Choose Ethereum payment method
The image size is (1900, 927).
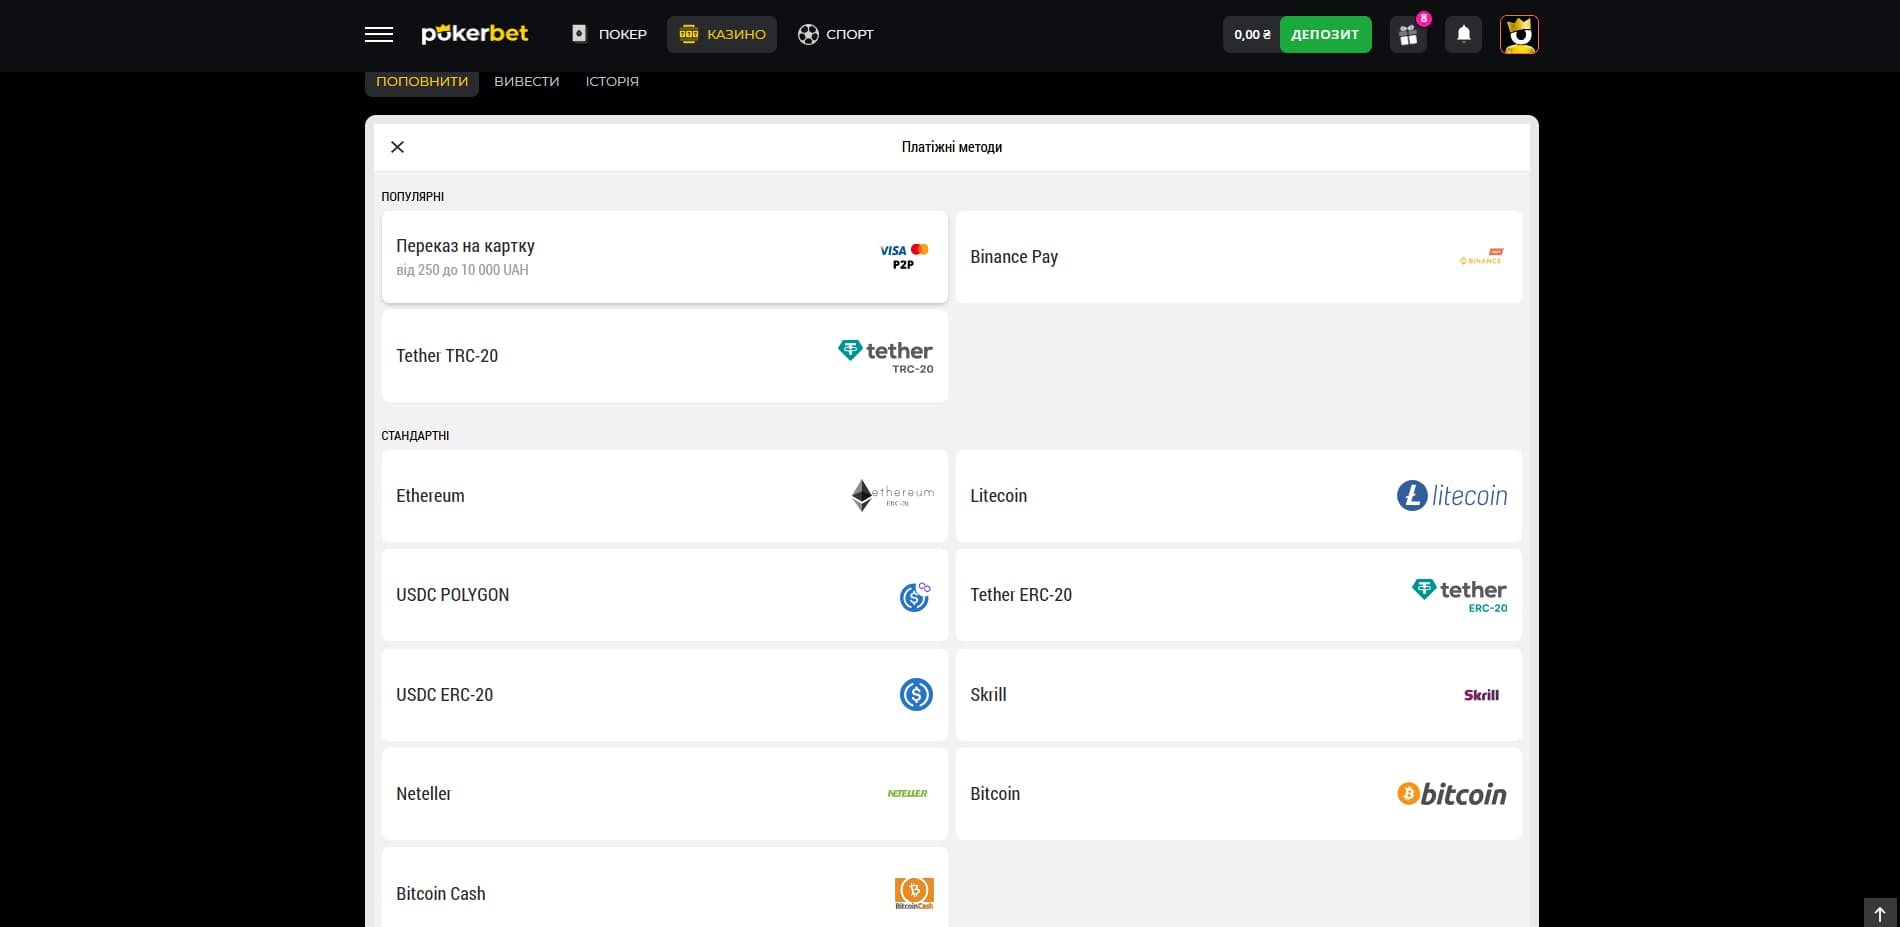[x=665, y=496]
